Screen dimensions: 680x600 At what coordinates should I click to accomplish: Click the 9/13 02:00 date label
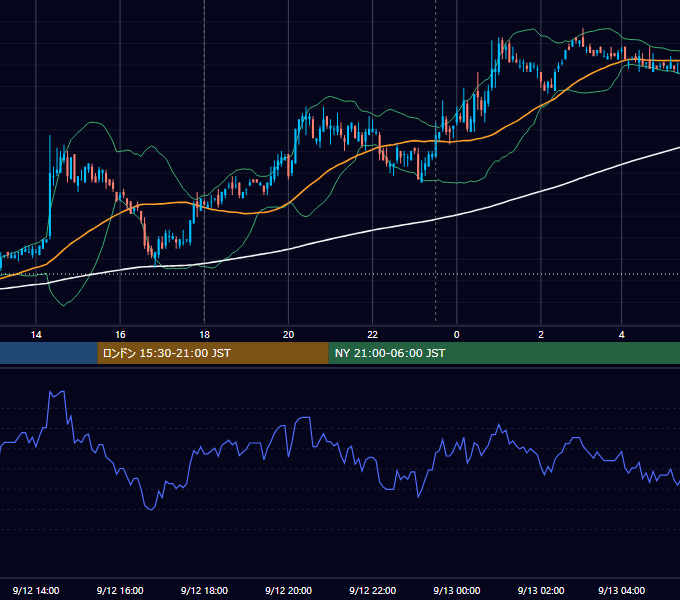tap(541, 590)
